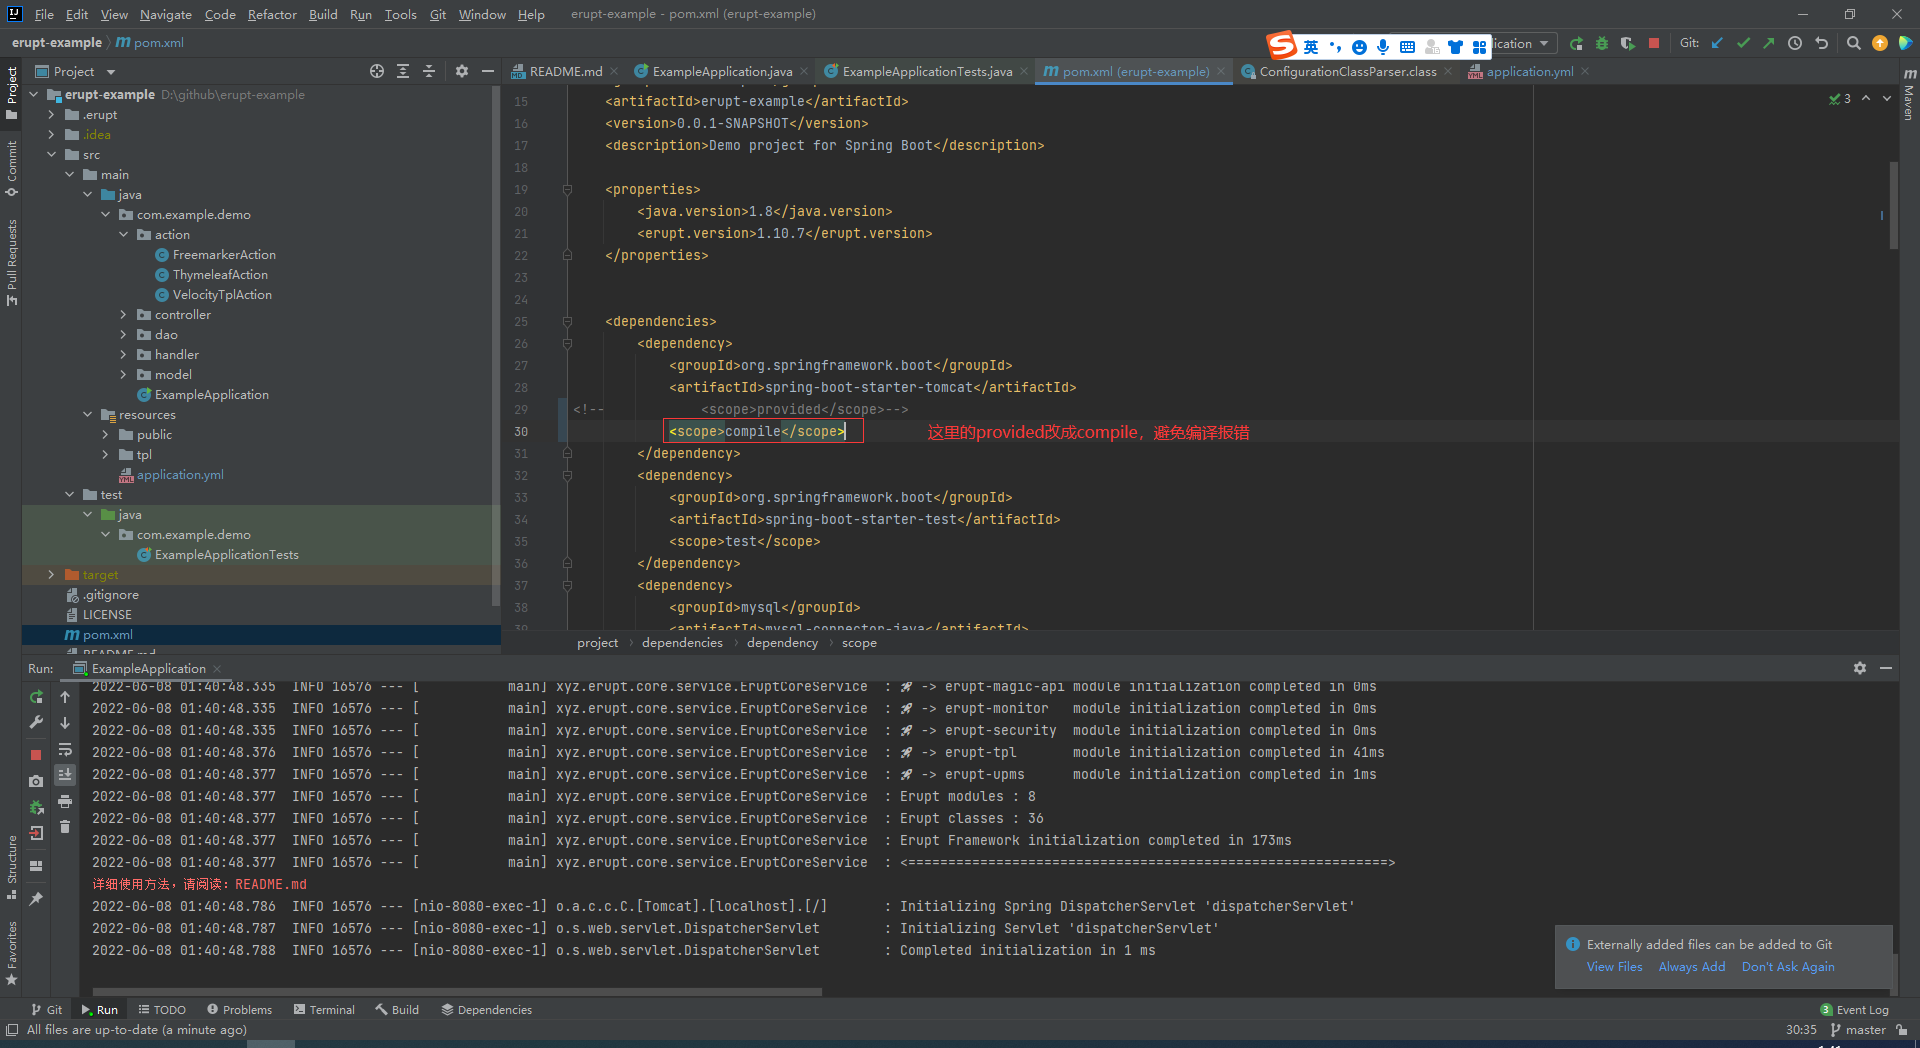Click the Search Everywhere magnifier icon

[x=1853, y=44]
